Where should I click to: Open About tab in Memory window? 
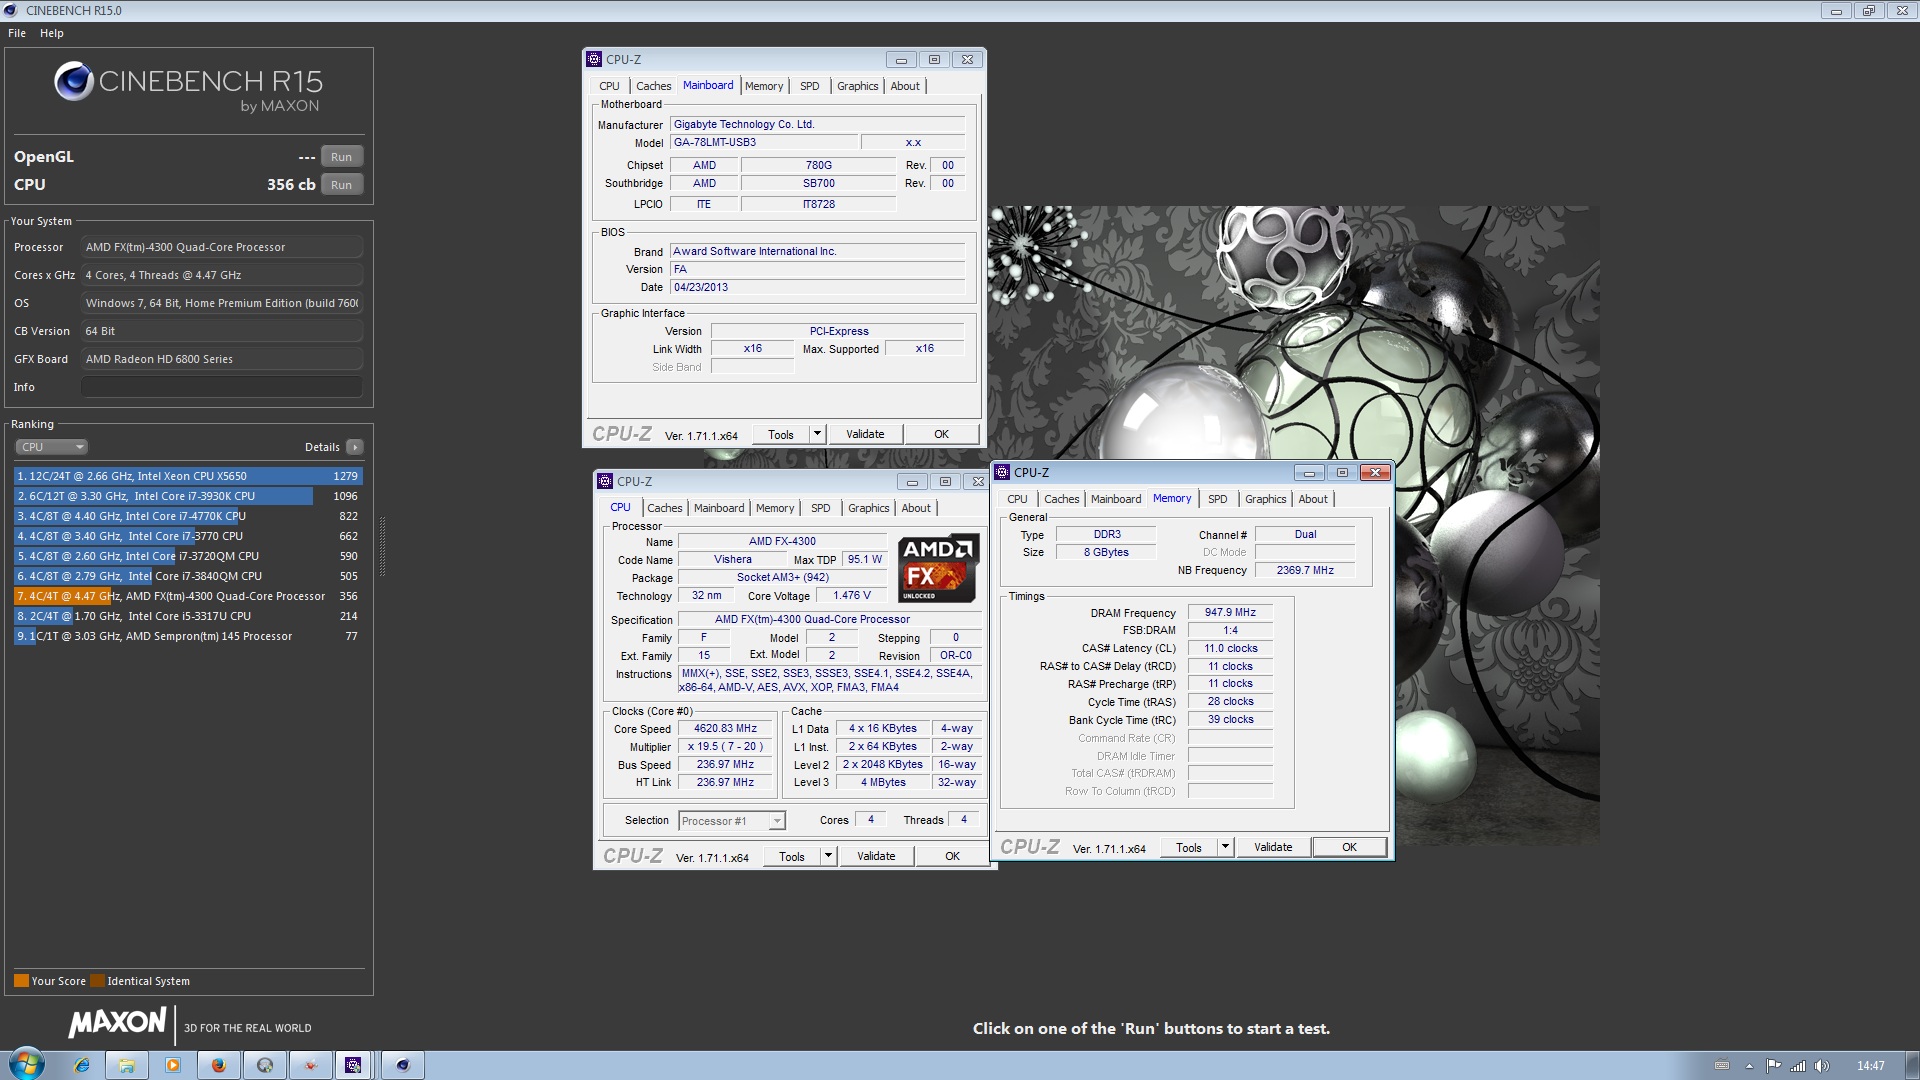[1313, 499]
